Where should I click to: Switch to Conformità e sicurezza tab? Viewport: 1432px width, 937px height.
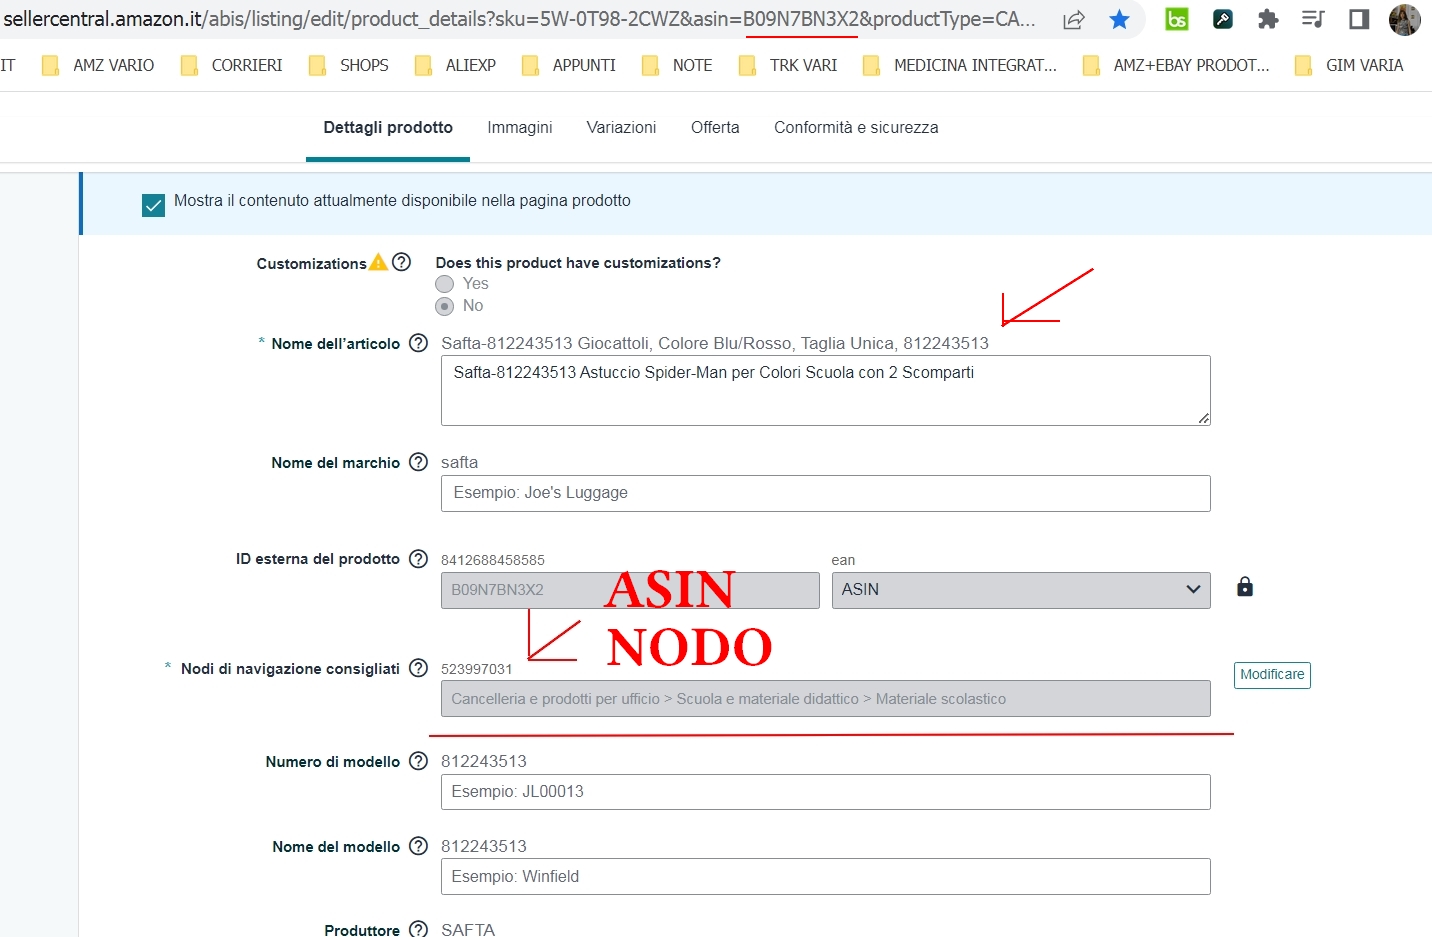coord(856,128)
